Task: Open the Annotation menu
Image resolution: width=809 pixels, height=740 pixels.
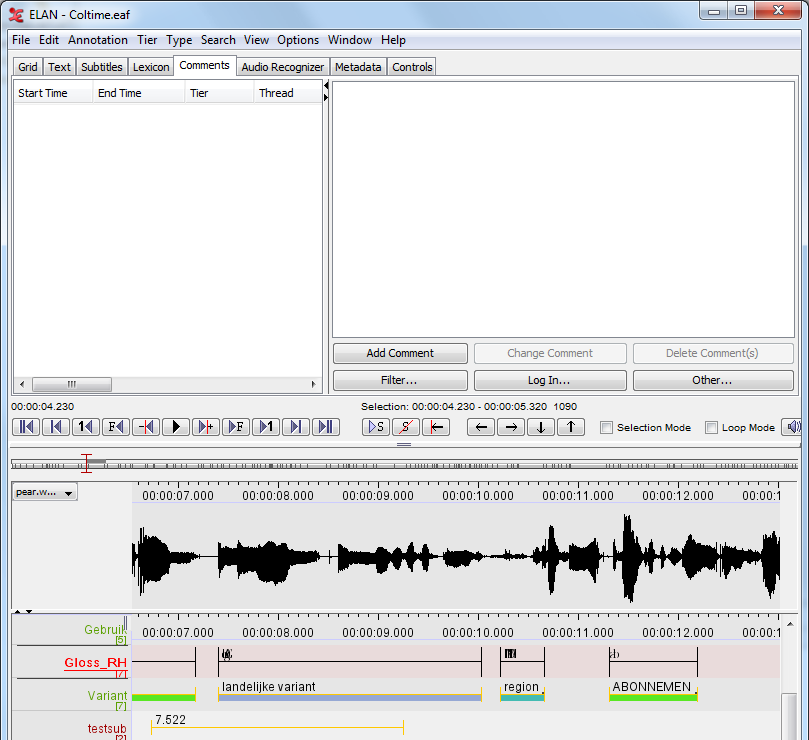Action: coord(98,40)
